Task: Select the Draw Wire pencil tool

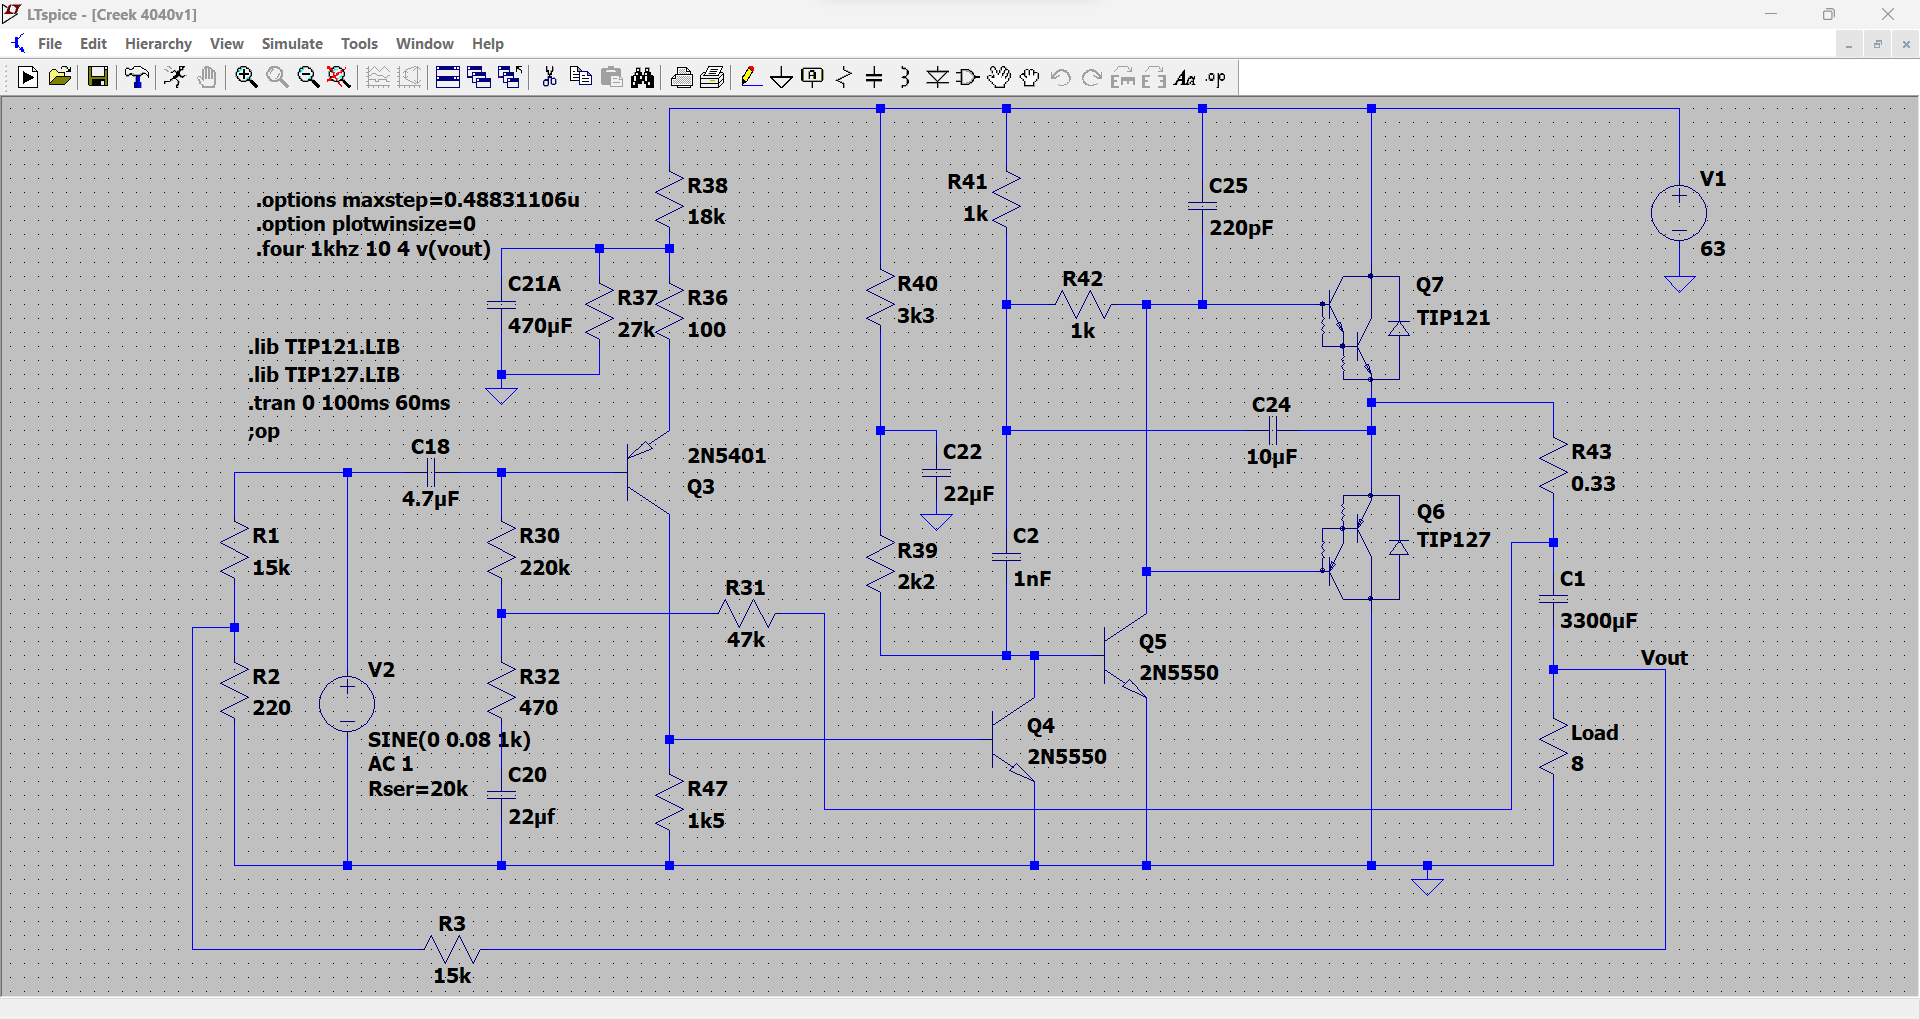Action: tap(751, 78)
